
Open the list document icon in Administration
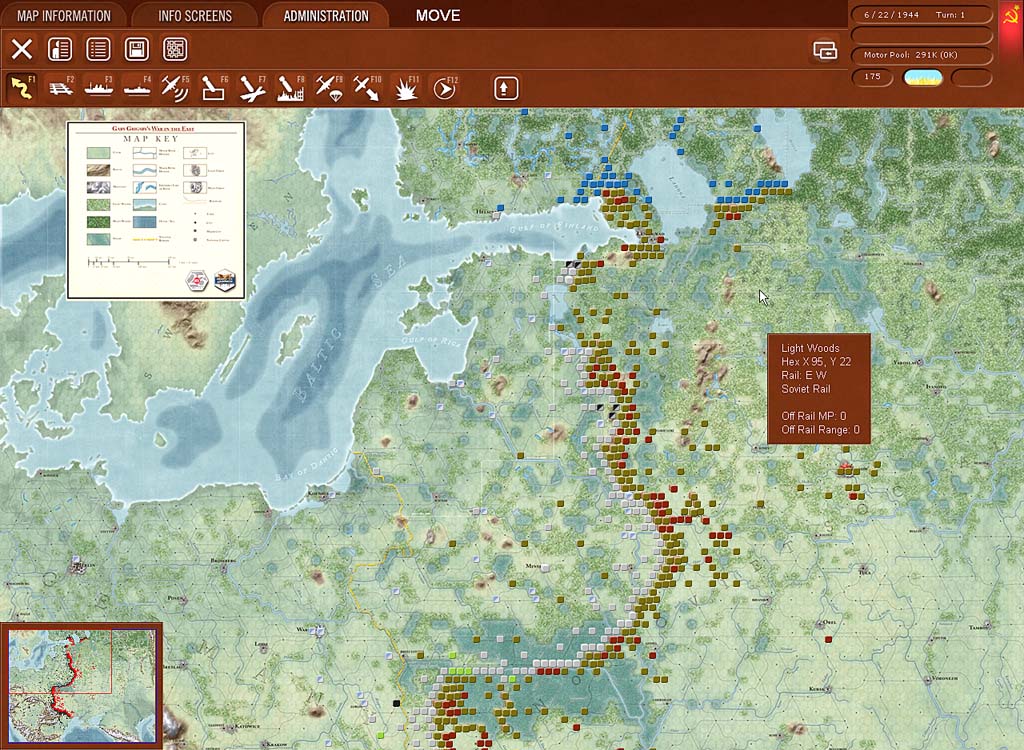99,49
